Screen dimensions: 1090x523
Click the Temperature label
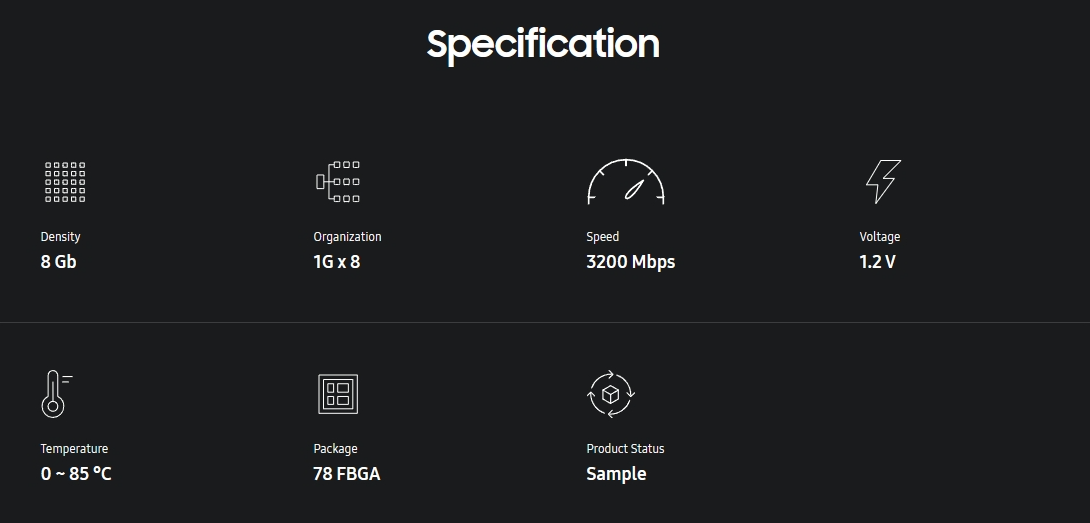[74, 449]
